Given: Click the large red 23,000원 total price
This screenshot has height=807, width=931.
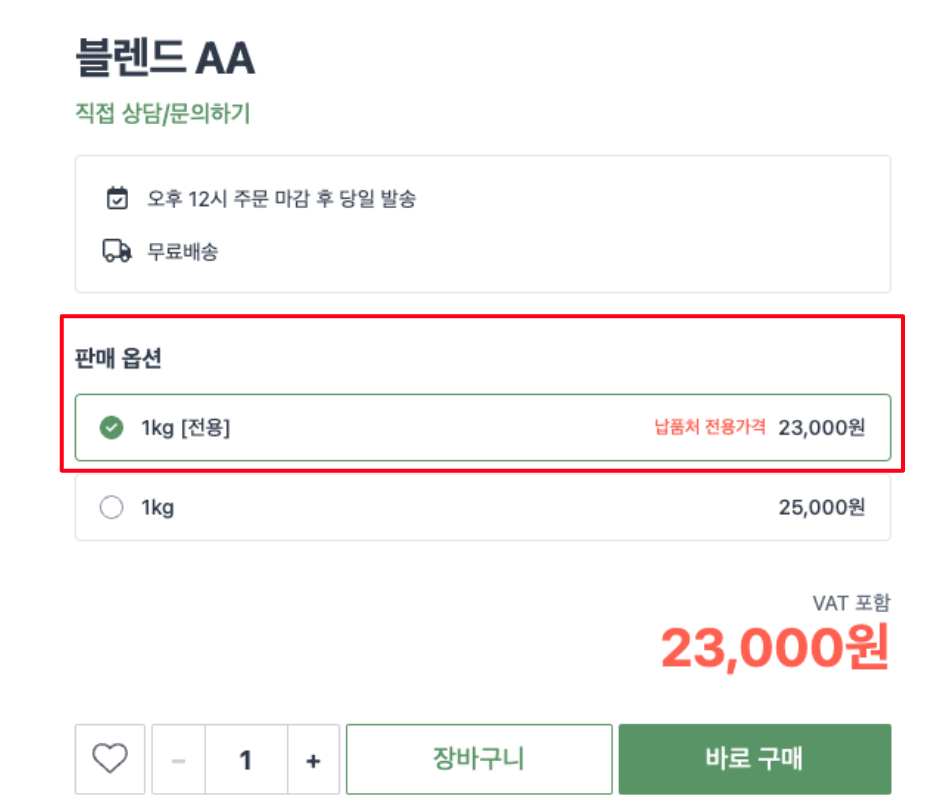Looking at the screenshot, I should (x=775, y=647).
